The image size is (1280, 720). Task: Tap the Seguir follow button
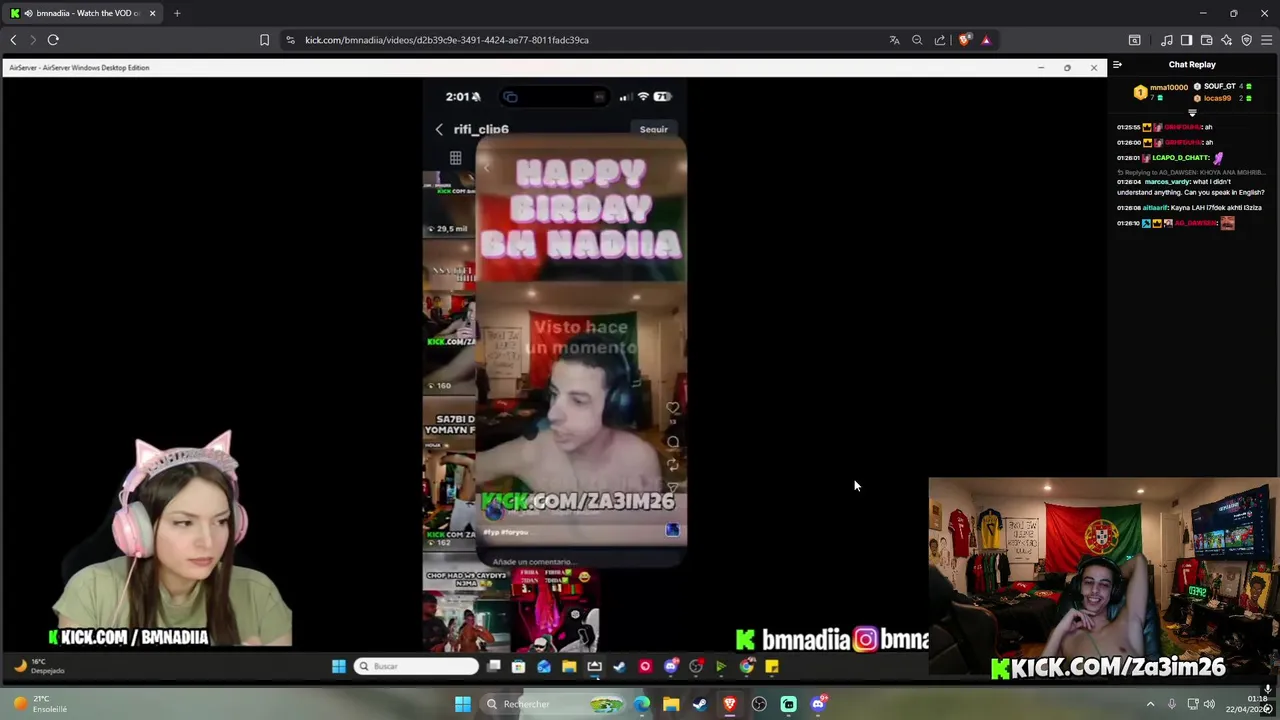pyautogui.click(x=654, y=129)
